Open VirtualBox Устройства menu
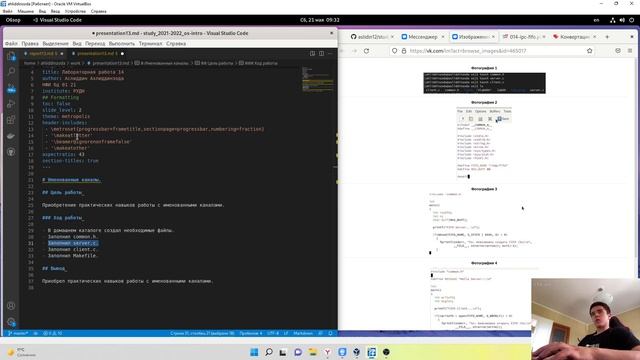 point(75,11)
